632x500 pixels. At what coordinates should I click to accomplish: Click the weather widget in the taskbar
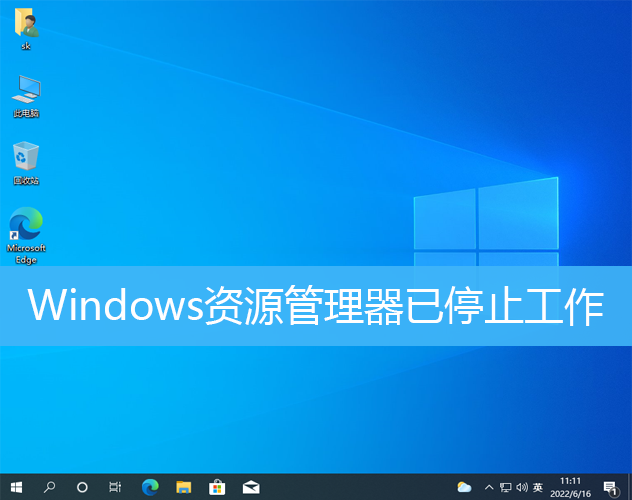pos(464,487)
